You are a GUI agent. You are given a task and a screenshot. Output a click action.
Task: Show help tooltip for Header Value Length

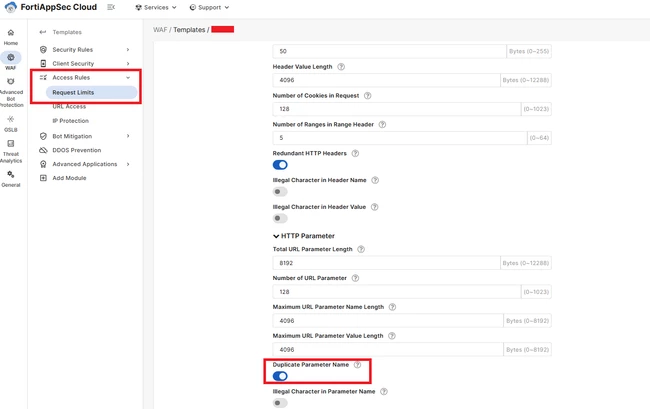(x=341, y=67)
